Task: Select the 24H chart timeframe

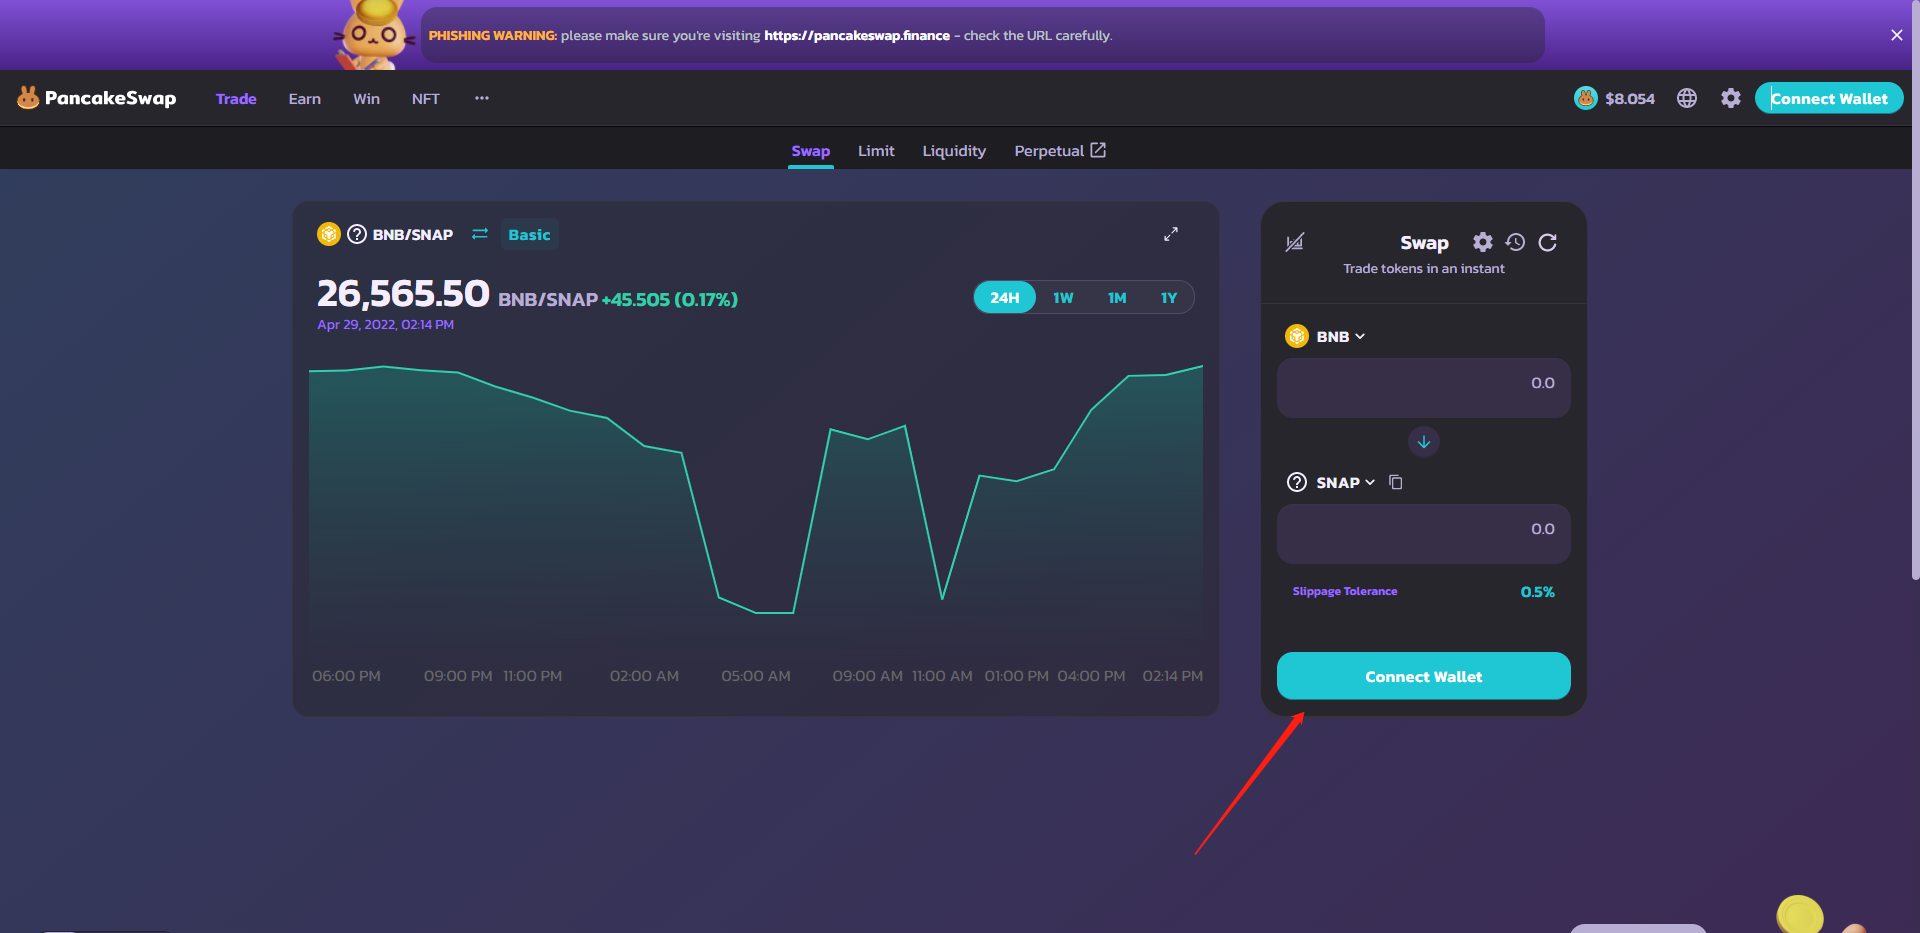Action: tap(1005, 298)
